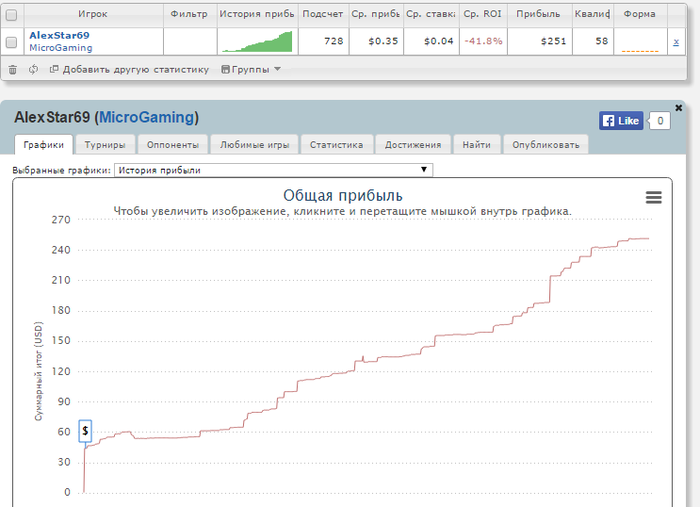
Task: Click the Ср. ROI column header
Action: click(483, 14)
